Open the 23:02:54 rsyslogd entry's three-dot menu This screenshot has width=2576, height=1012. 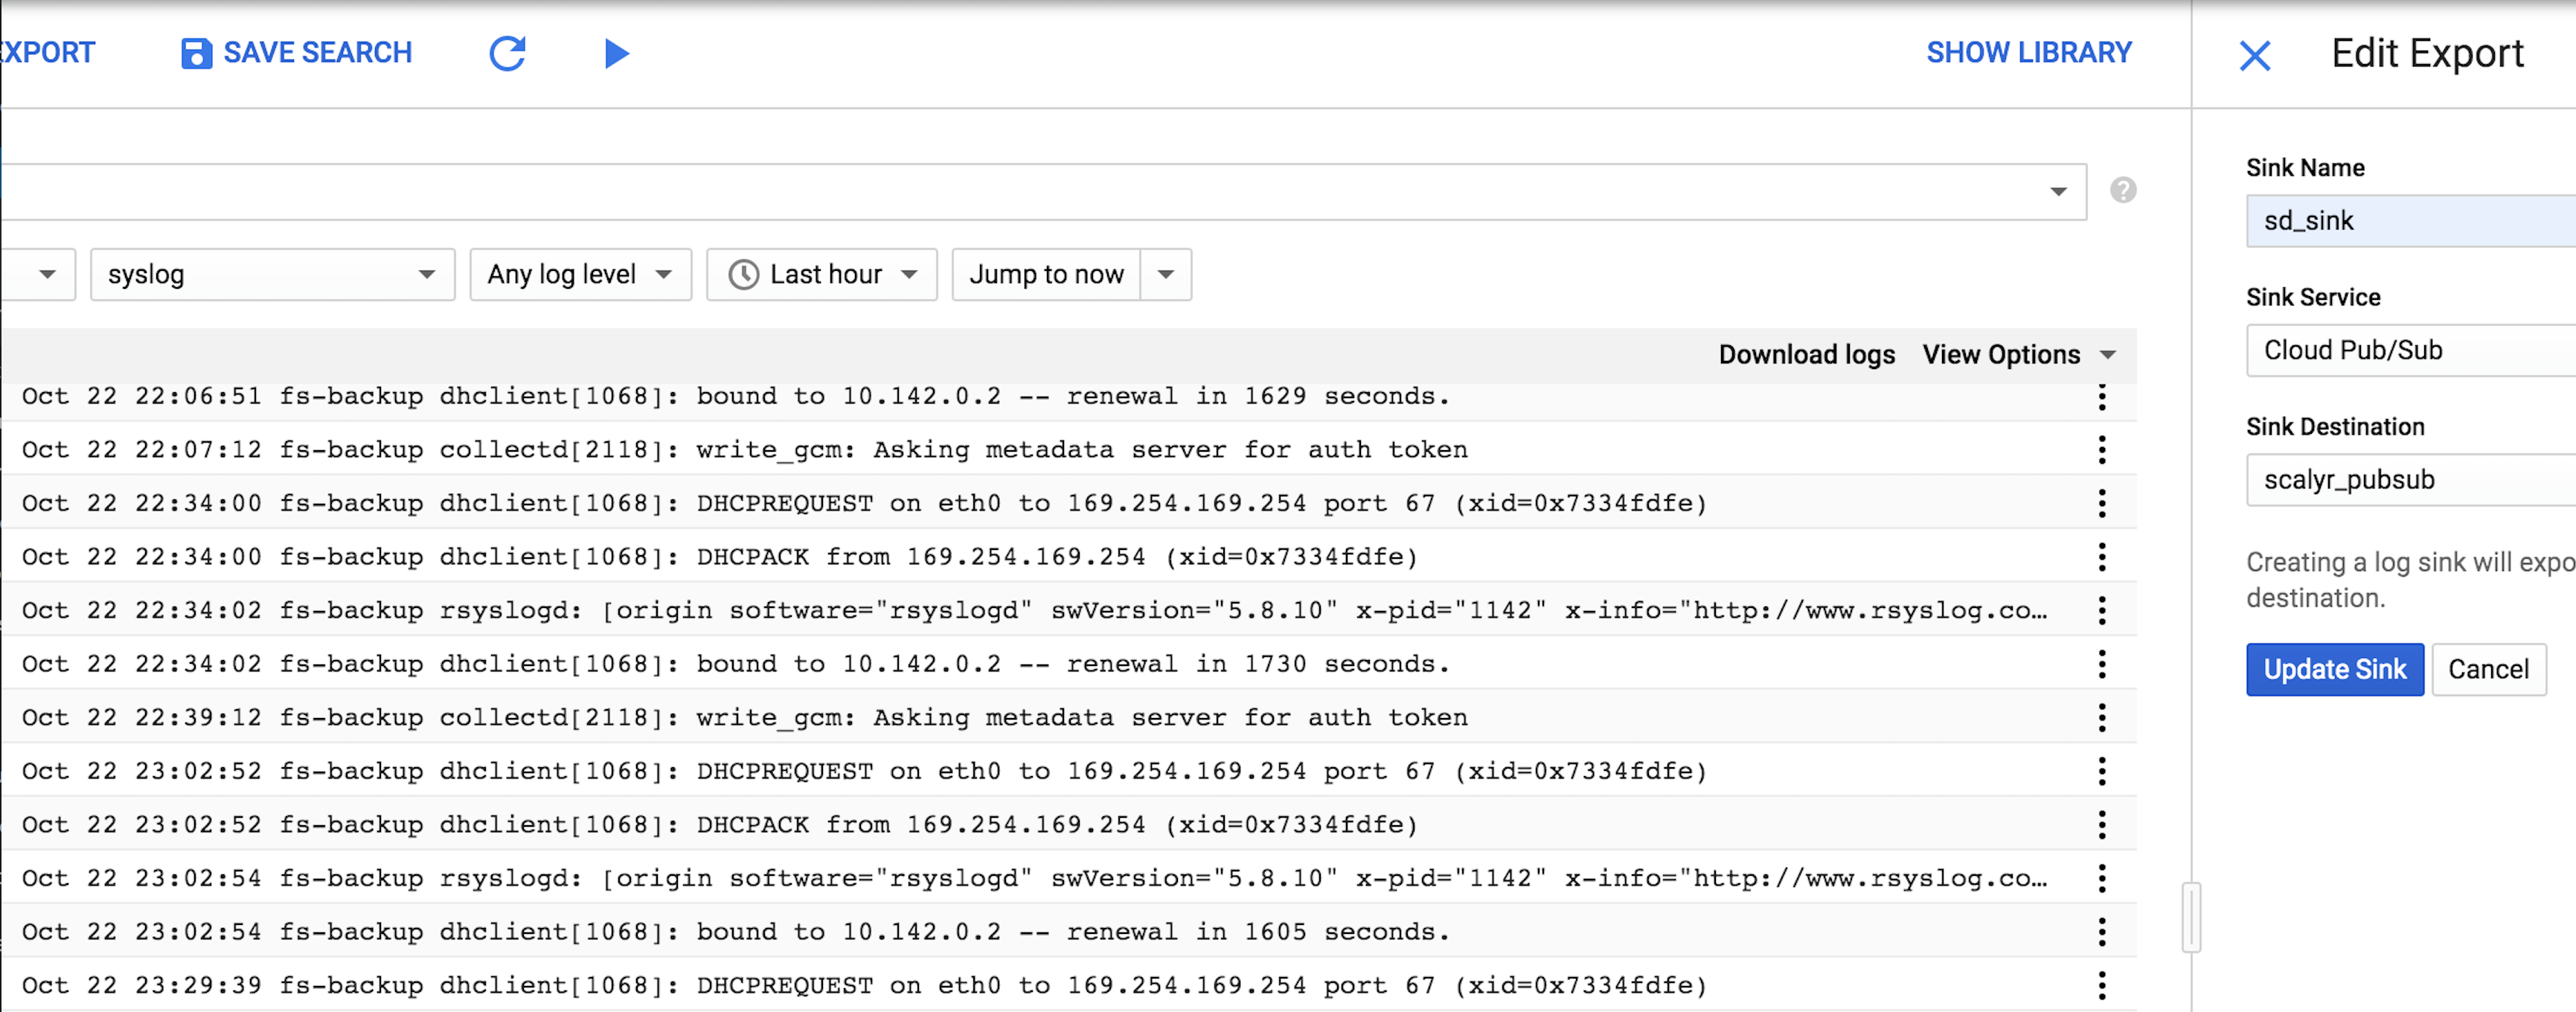click(x=2101, y=879)
